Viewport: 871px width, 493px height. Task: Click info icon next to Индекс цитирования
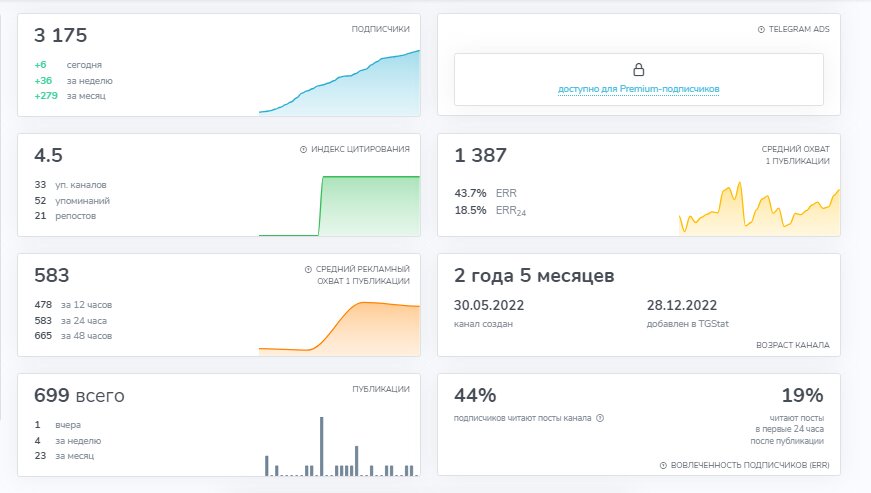303,149
